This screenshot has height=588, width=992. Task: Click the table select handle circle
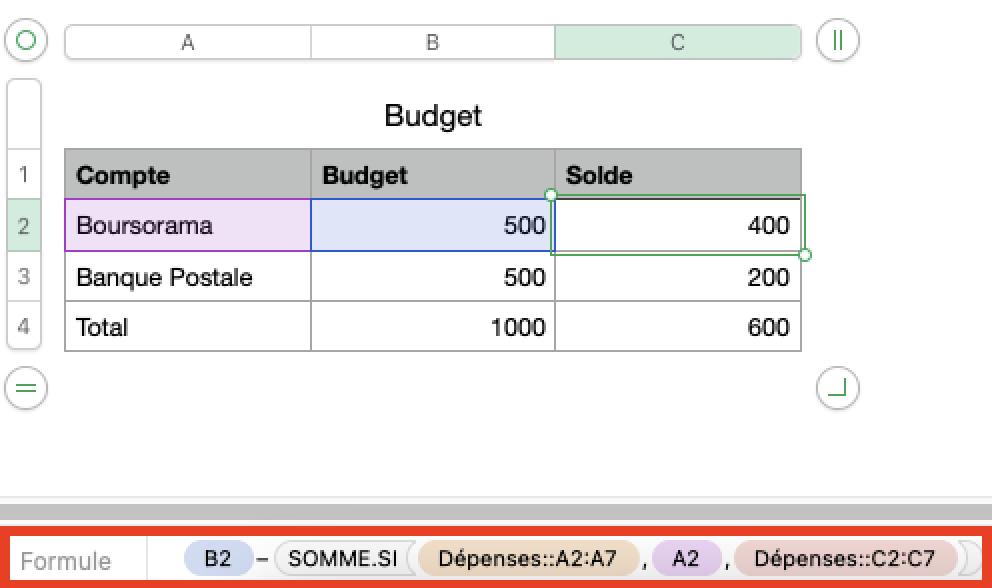click(27, 41)
